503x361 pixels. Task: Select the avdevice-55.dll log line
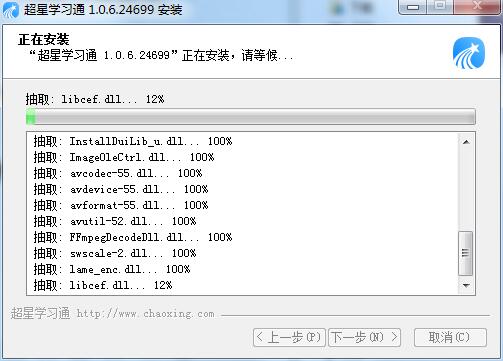(121, 189)
